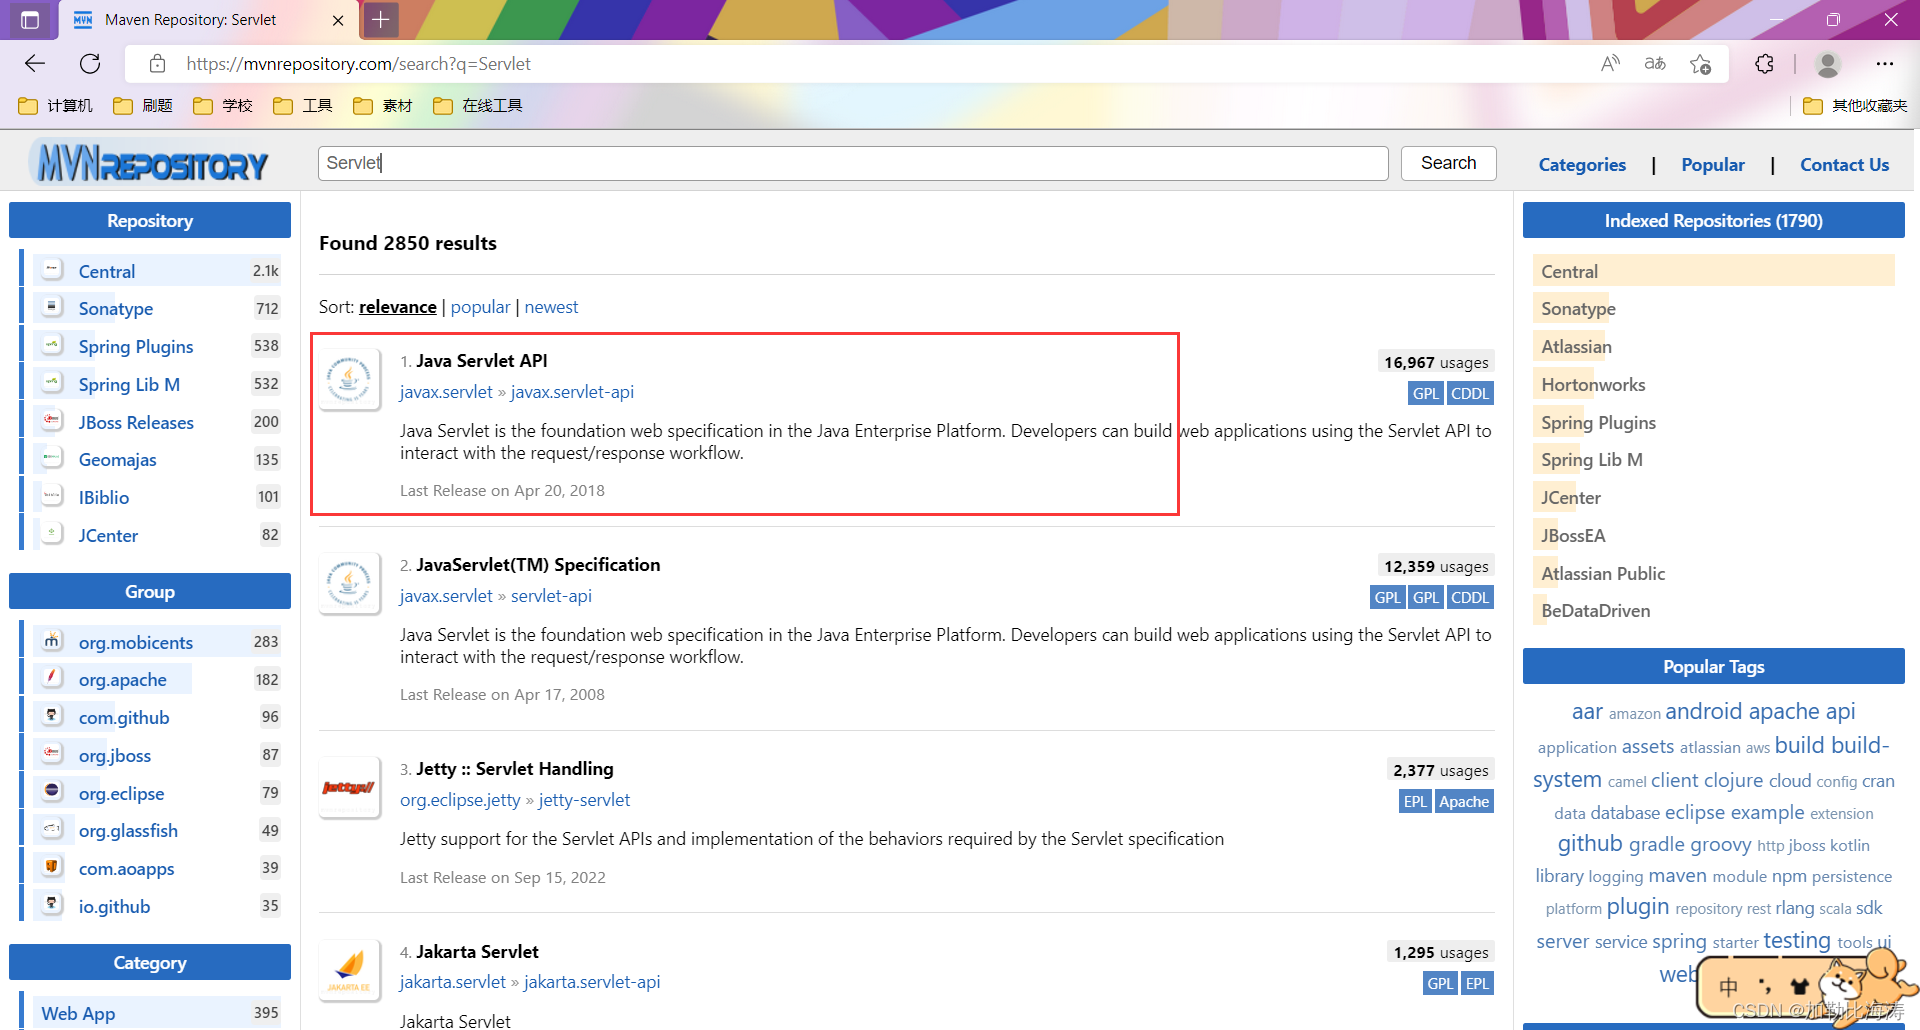Viewport: 1920px width, 1030px height.
Task: Click the Java Servlet API thumbnail icon
Action: click(349, 379)
